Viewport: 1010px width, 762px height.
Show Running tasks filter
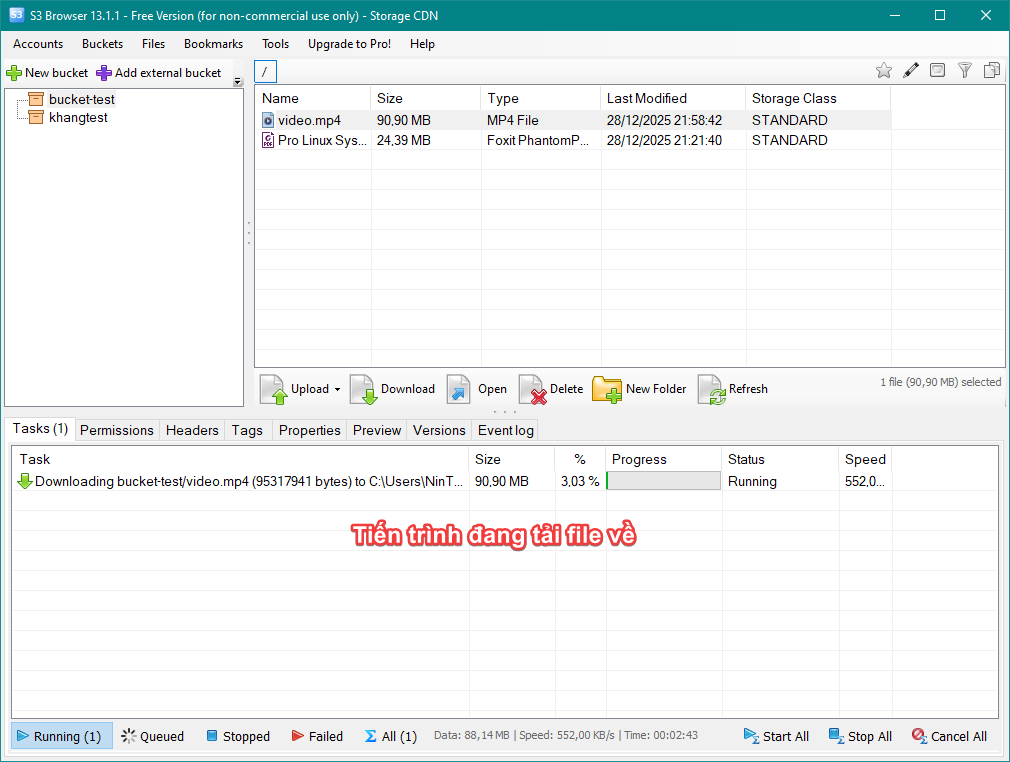(x=62, y=736)
